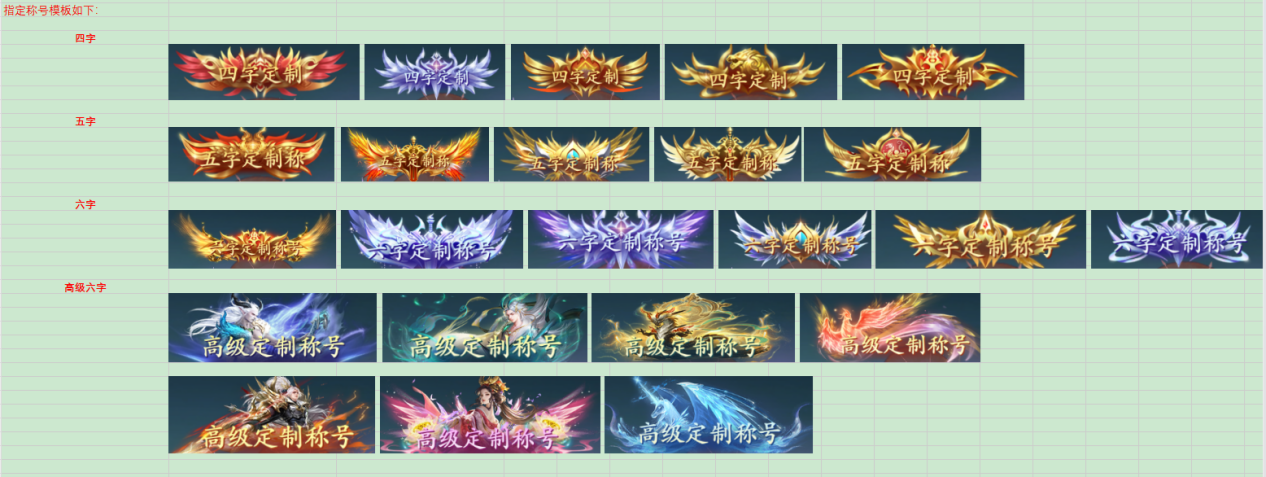
Task: Select the flame-winged 五字定制称 badge with sword
Action: coord(415,154)
